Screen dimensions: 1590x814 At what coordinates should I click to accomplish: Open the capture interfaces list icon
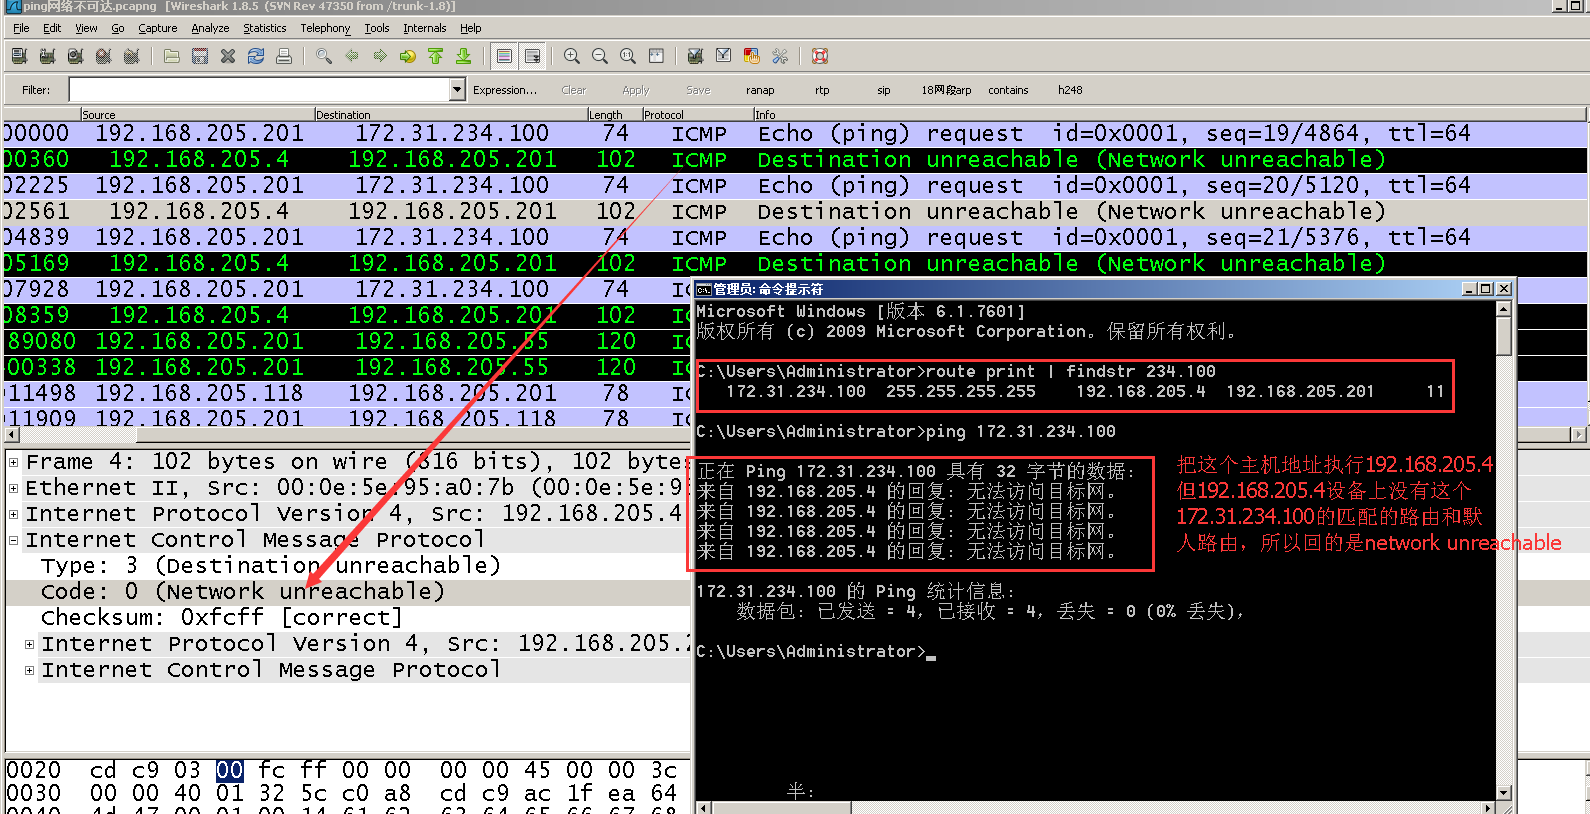19,56
